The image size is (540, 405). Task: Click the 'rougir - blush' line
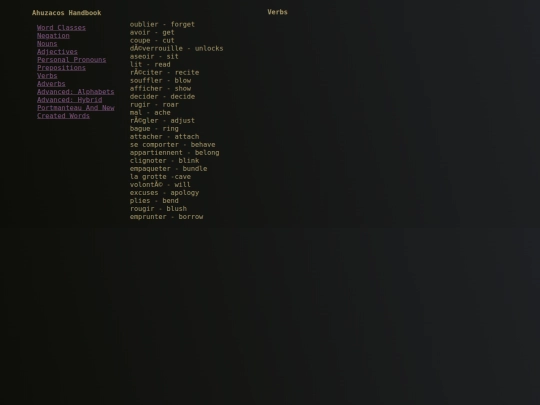click(158, 209)
